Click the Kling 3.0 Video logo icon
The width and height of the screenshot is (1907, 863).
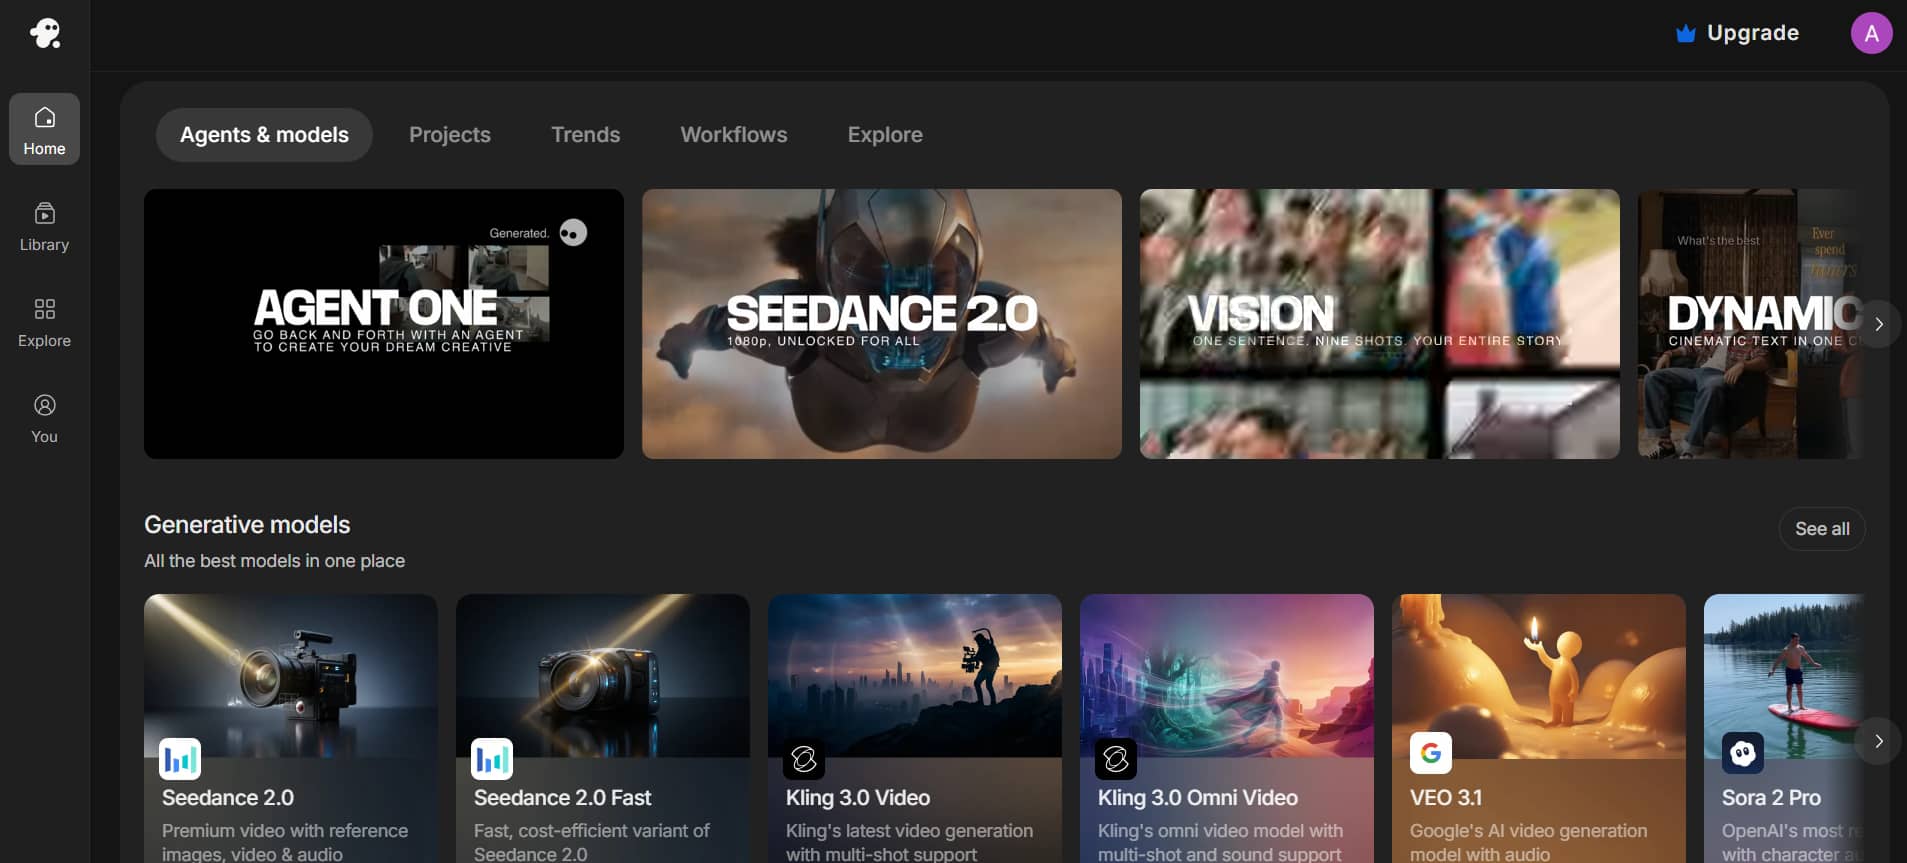(804, 759)
